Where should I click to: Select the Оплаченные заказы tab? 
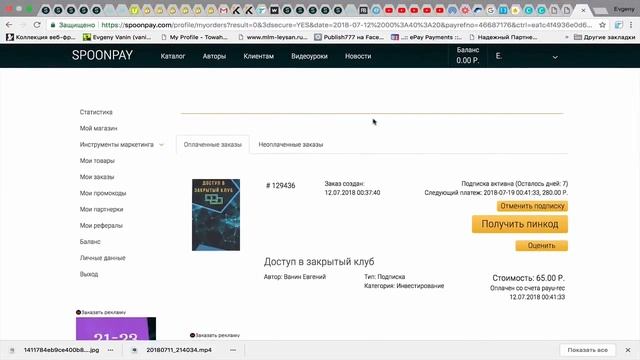213,144
